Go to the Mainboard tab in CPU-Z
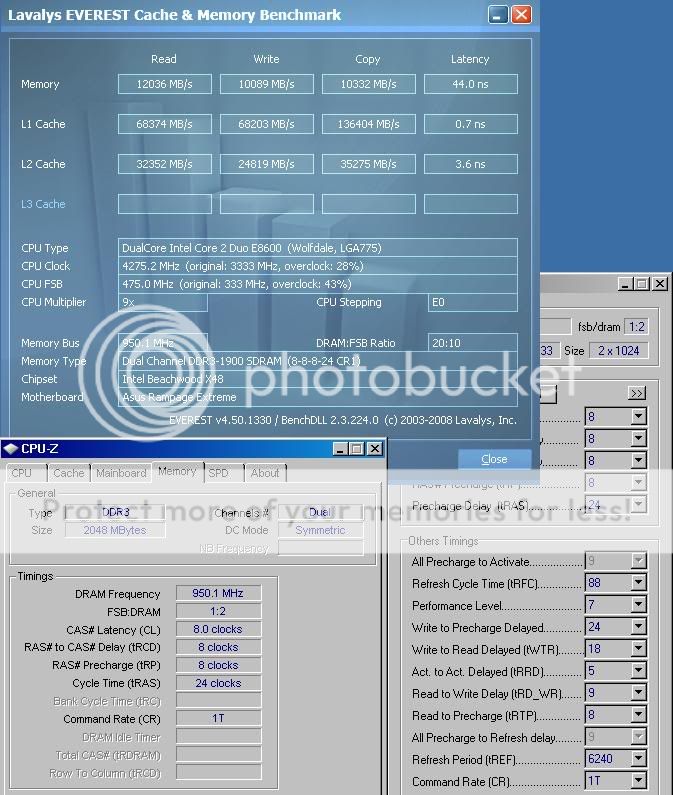This screenshot has width=673, height=795. click(121, 473)
